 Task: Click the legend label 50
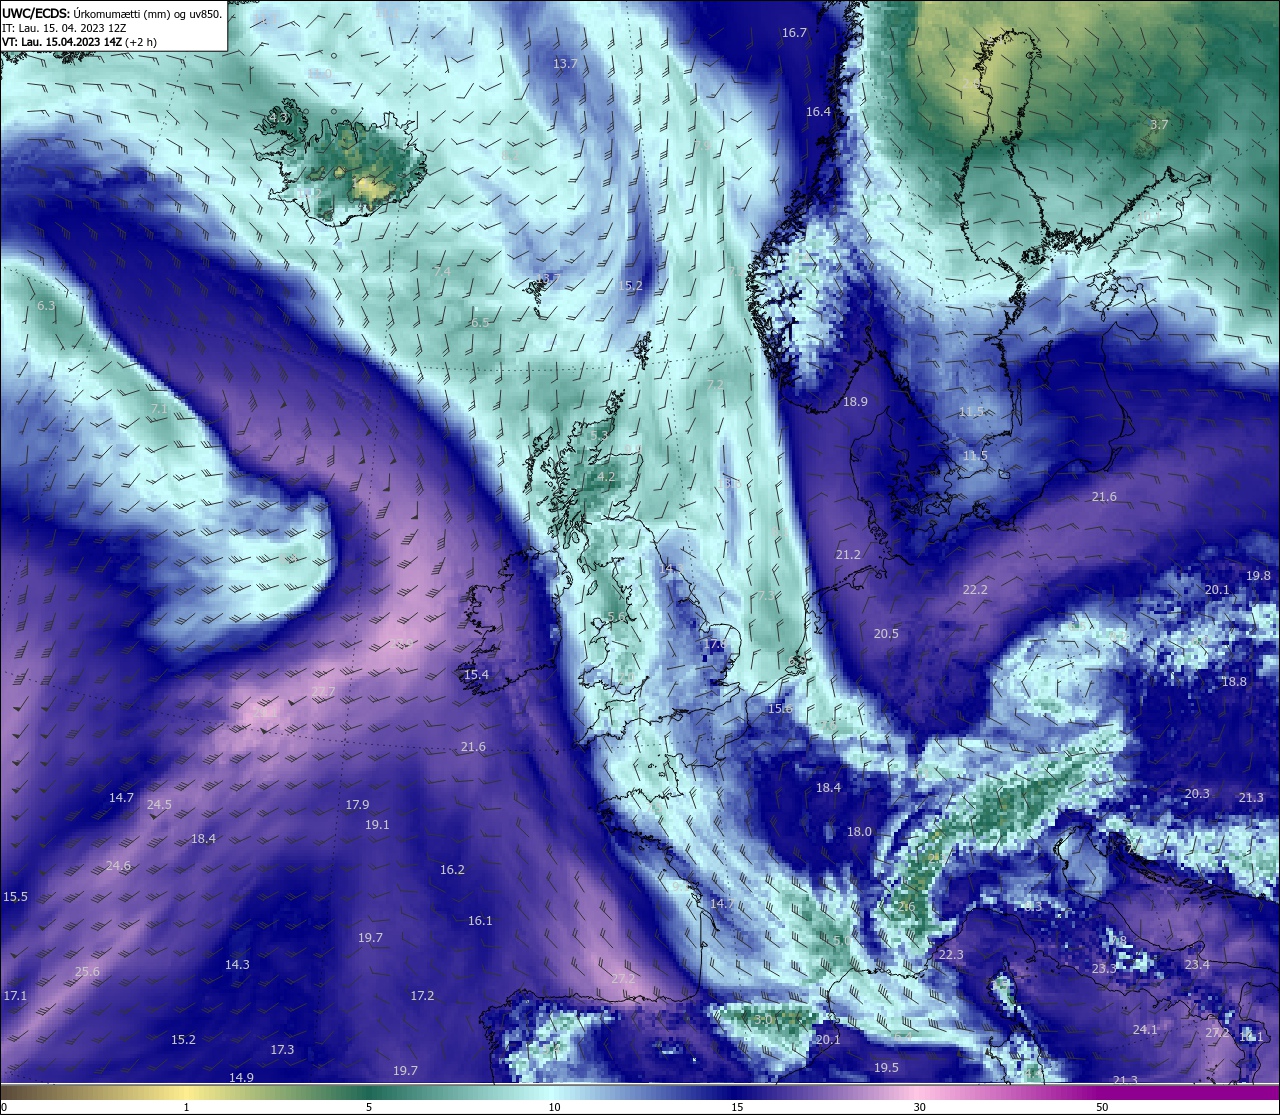[x=1102, y=1108]
